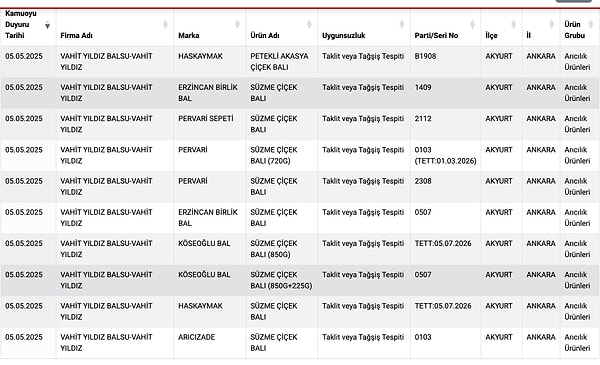Sort by İl column icon
The height and width of the screenshot is (365, 600).
pyautogui.click(x=551, y=24)
